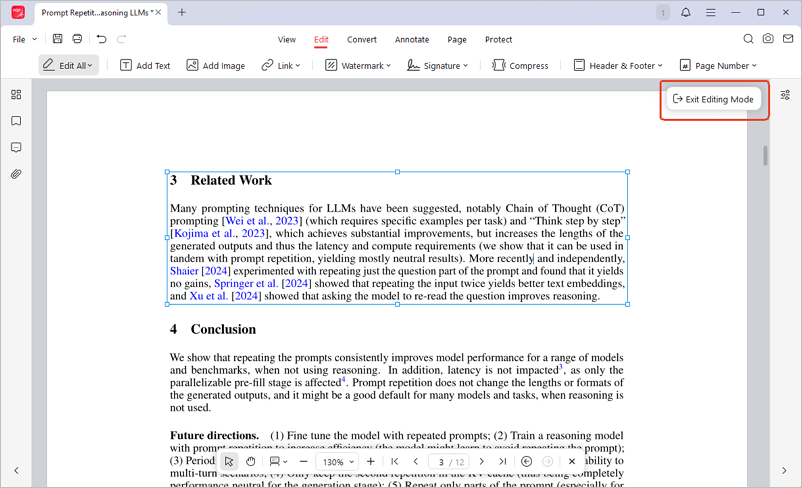Switch to the Protect tab
802x488 pixels.
click(x=498, y=39)
